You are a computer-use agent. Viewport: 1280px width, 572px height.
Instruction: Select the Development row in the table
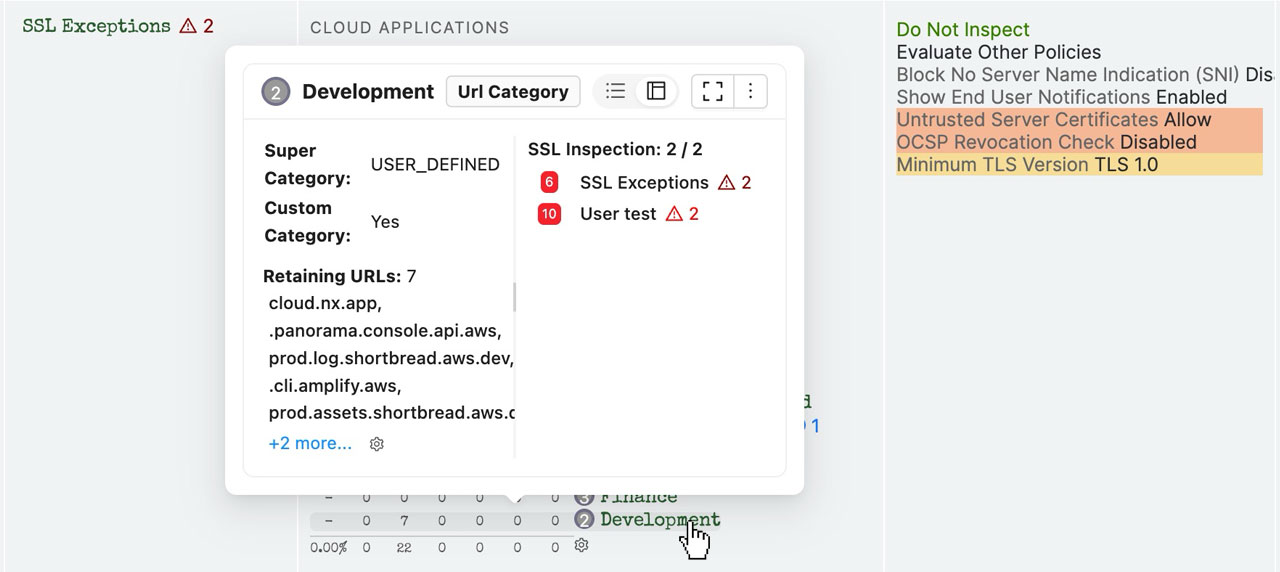(660, 520)
